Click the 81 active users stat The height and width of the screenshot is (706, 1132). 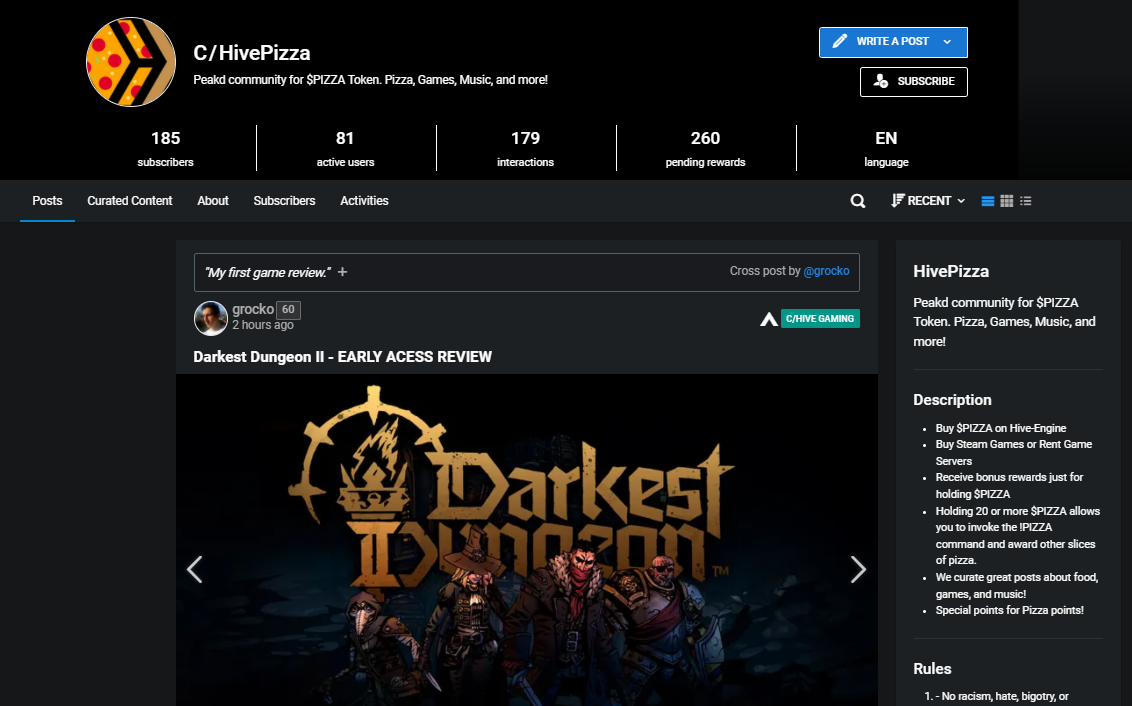[345, 148]
